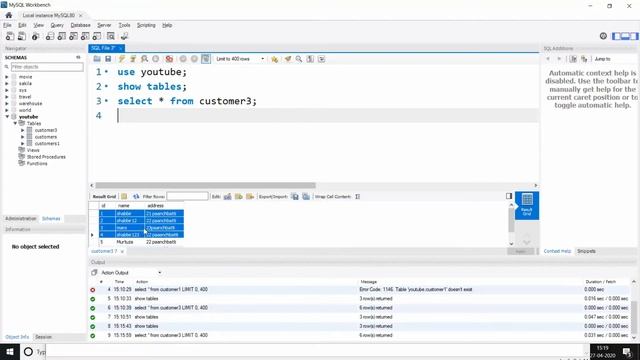Expand the customer3 table node
The width and height of the screenshot is (640, 360).
[x=23, y=130]
